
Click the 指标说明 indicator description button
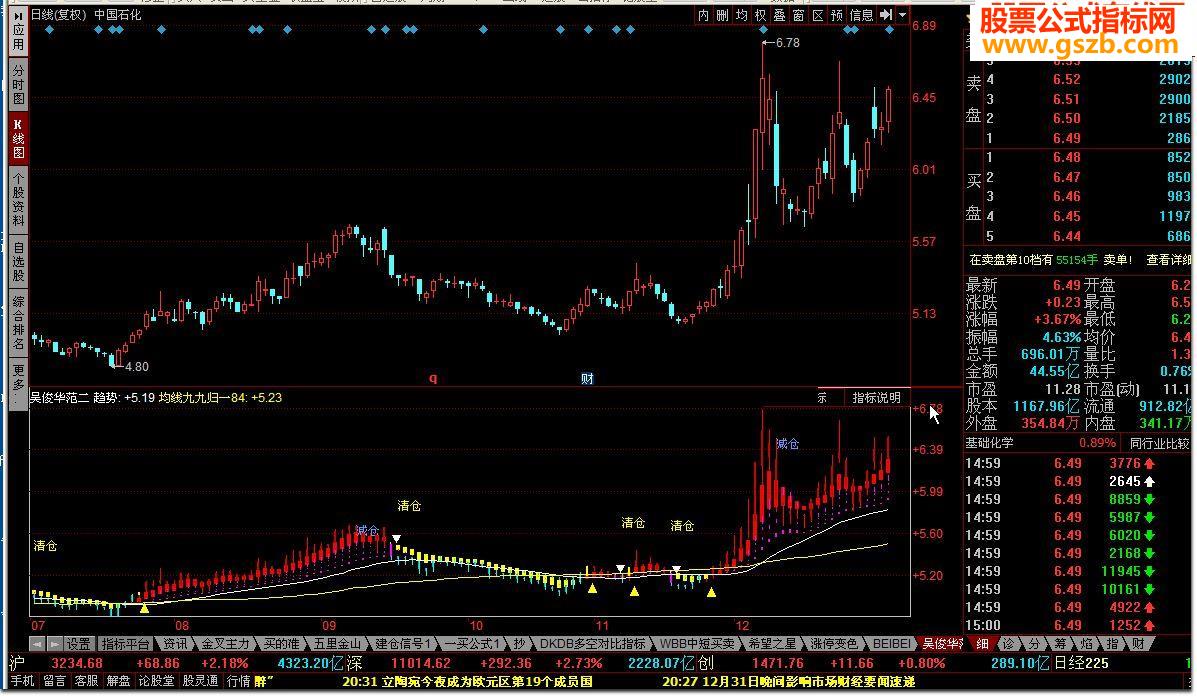coord(876,398)
